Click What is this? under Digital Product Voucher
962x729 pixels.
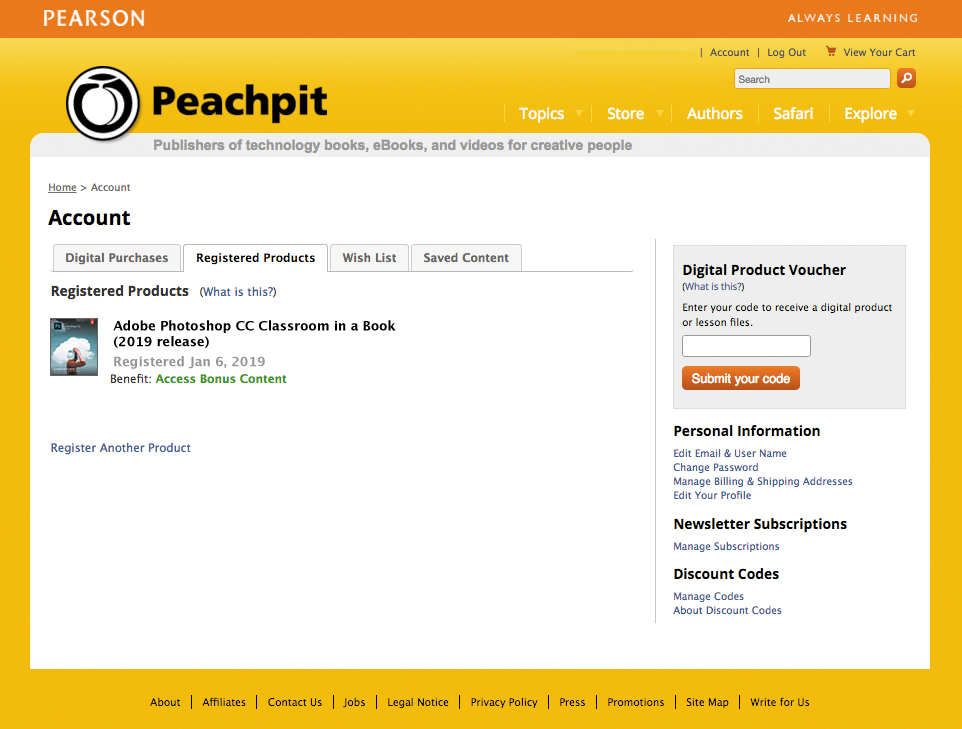(713, 287)
